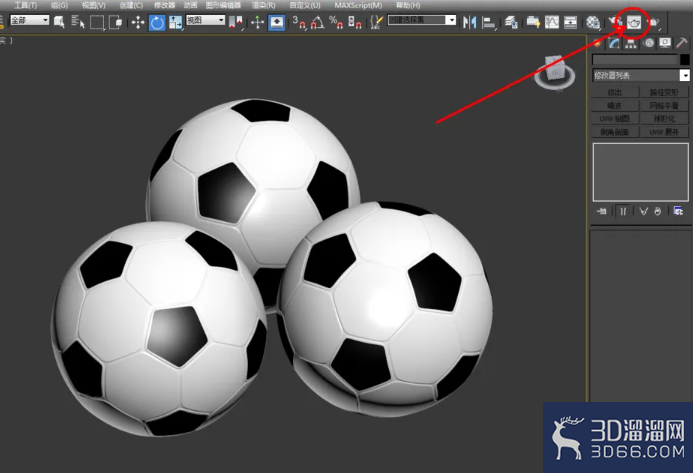This screenshot has width=693, height=473.
Task: Open the Schematic View icon
Action: [571, 22]
